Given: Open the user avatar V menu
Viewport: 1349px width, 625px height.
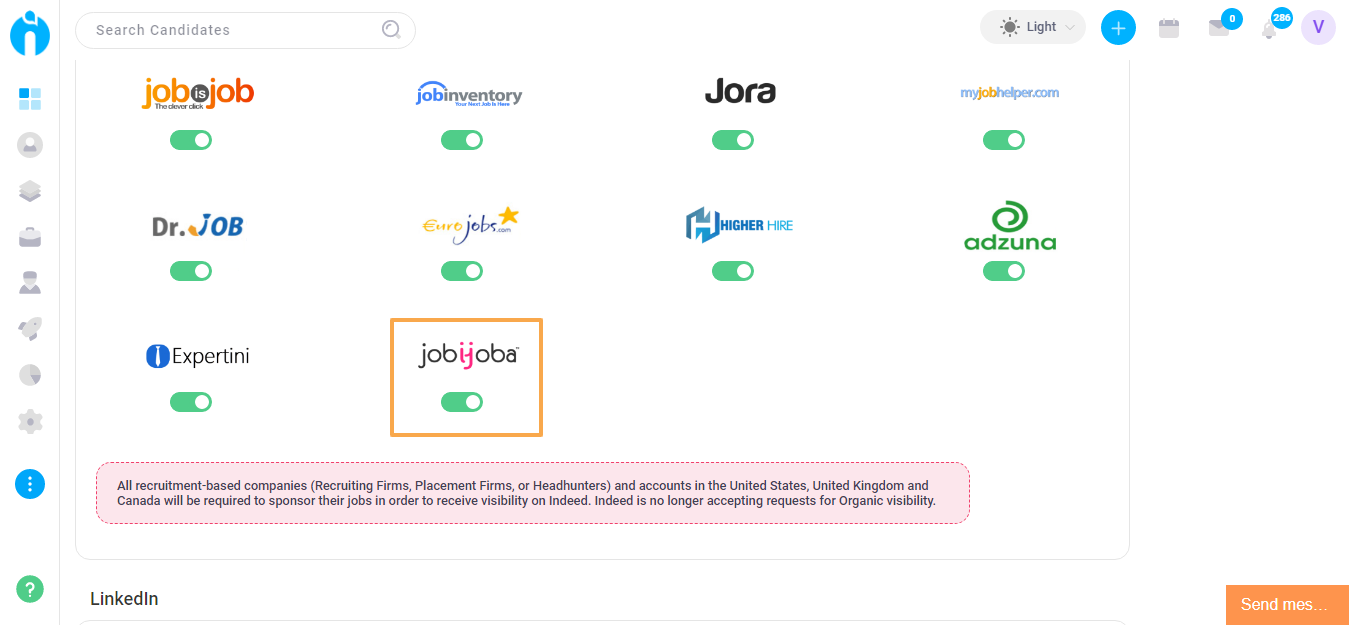Looking at the screenshot, I should [1318, 28].
